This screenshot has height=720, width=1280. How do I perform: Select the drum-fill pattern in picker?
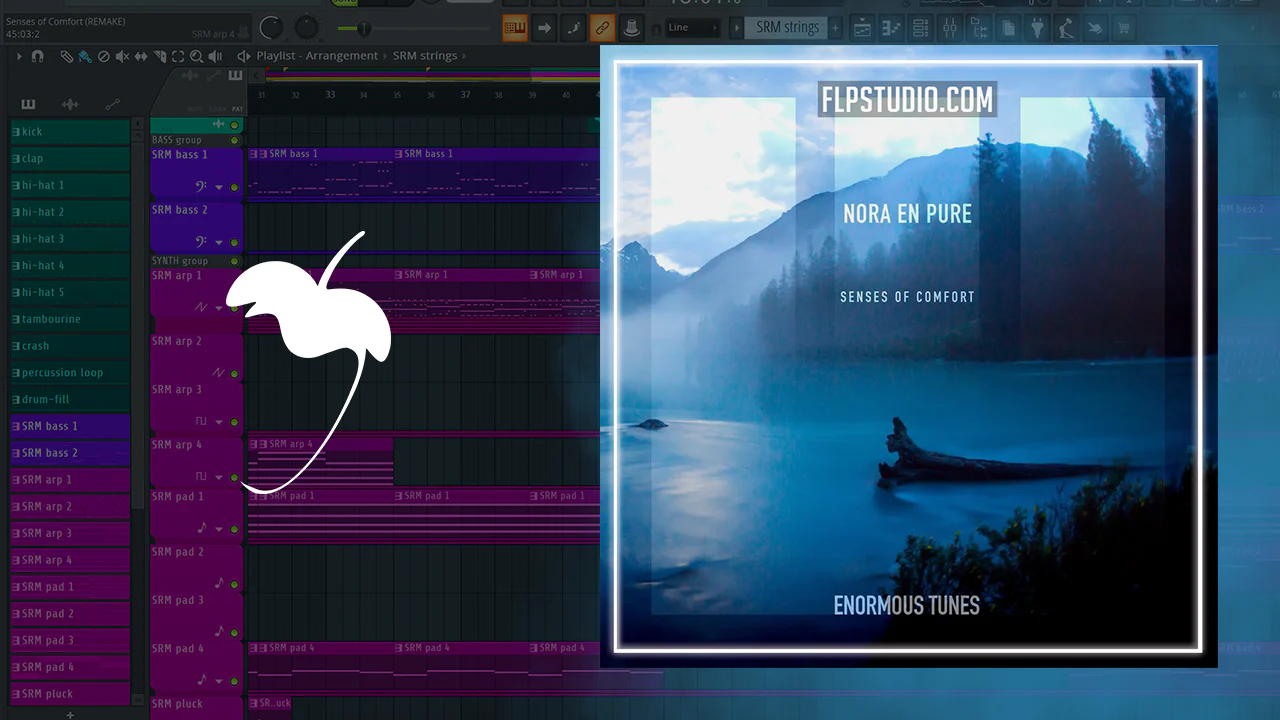70,399
